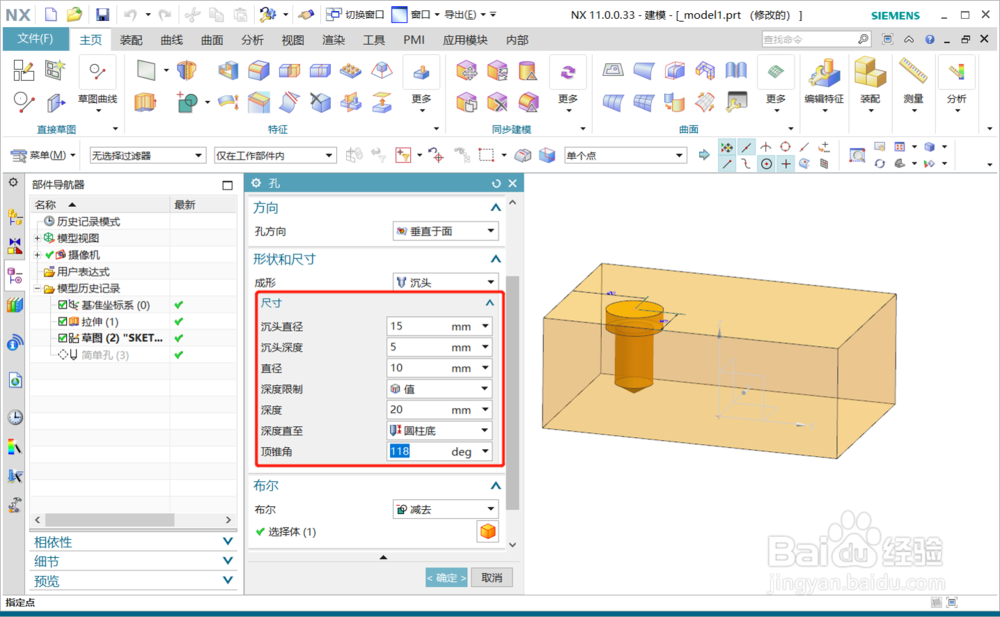Toggle the Datum Coordinate System (基准坐标系) checkbox
1000x617 pixels.
(x=62, y=305)
